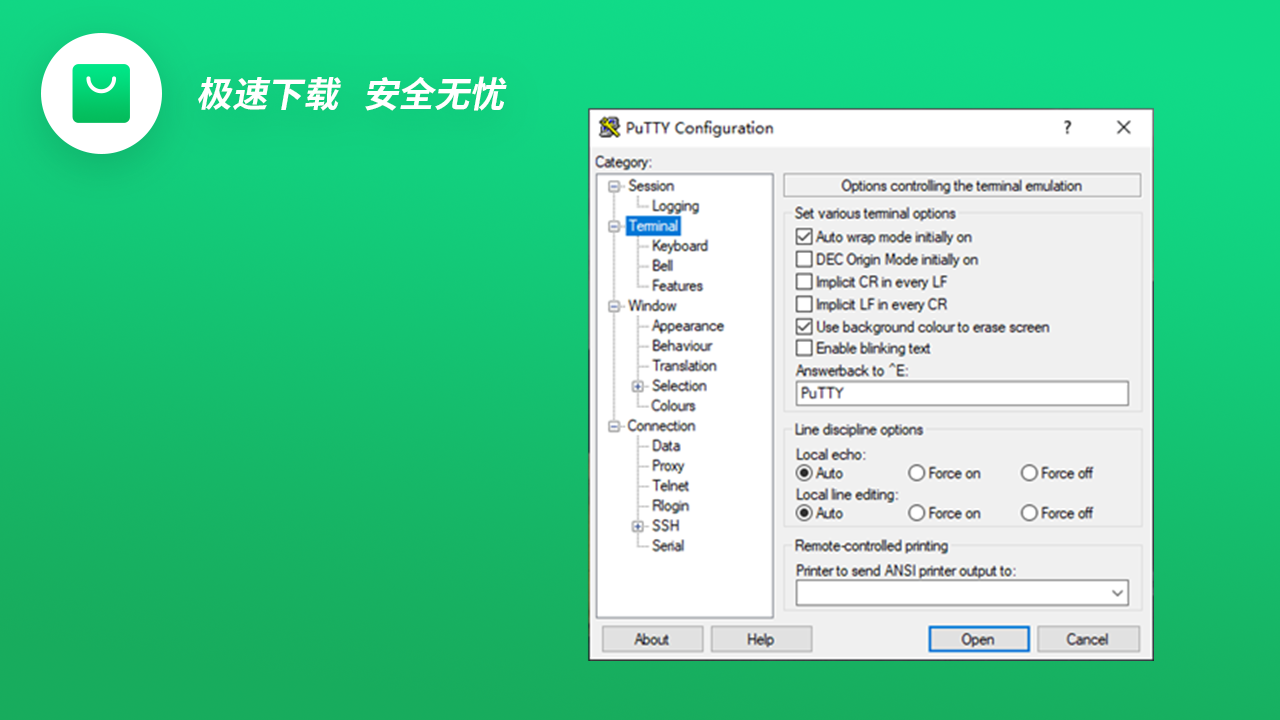Enable blinking text option

coord(804,348)
